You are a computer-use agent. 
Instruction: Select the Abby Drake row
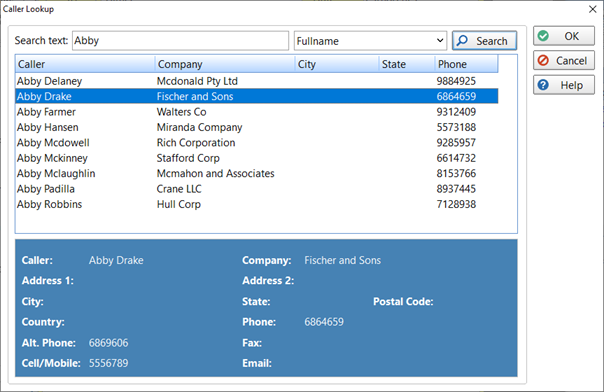coord(257,96)
